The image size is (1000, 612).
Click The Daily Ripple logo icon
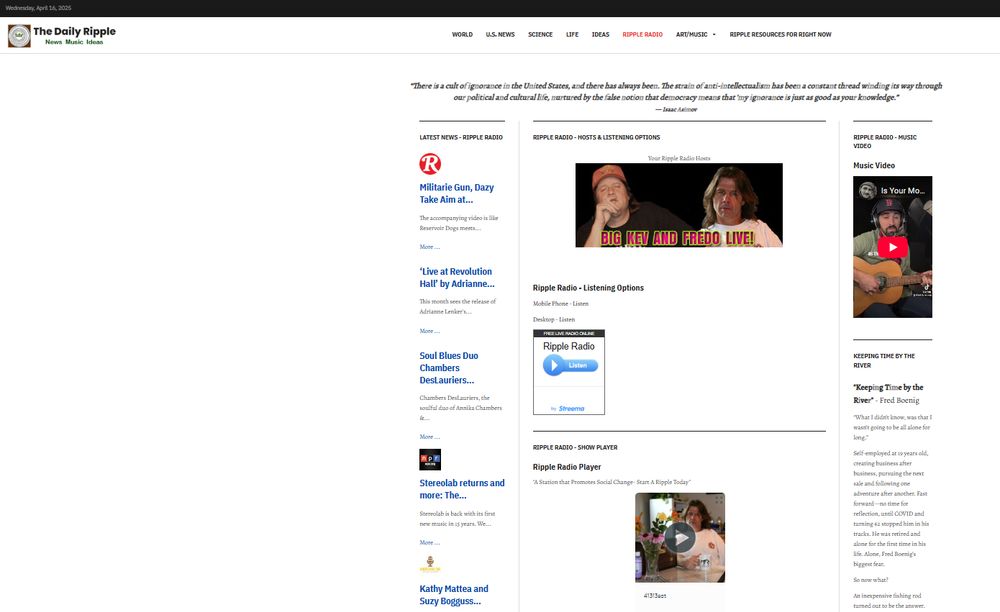(19, 36)
